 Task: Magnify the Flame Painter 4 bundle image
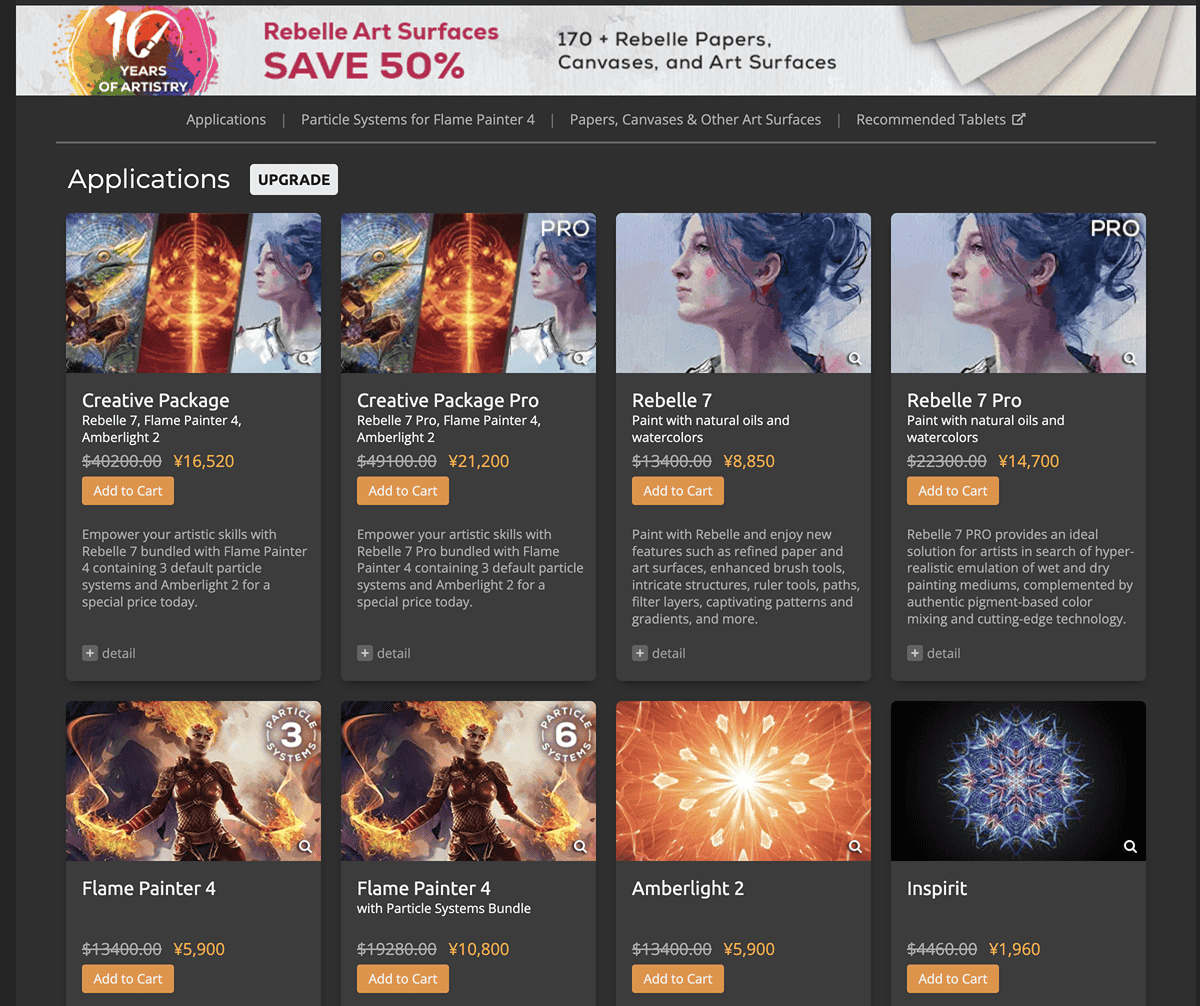tap(580, 846)
